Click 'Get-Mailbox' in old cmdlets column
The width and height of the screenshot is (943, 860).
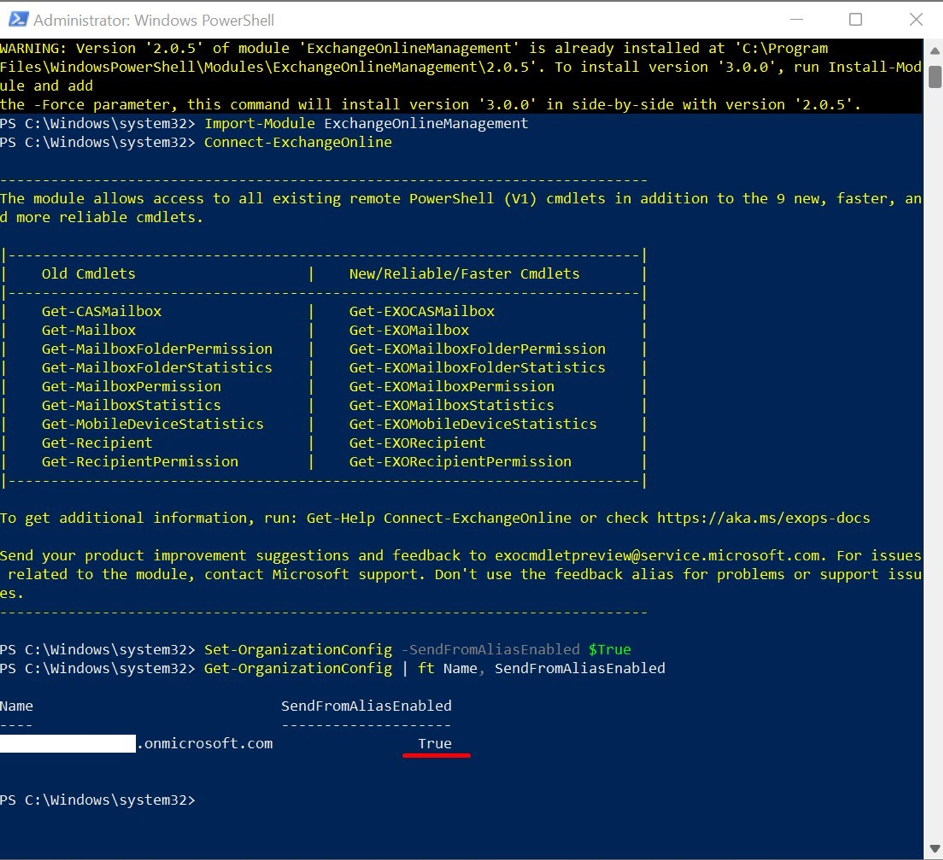click(x=88, y=330)
